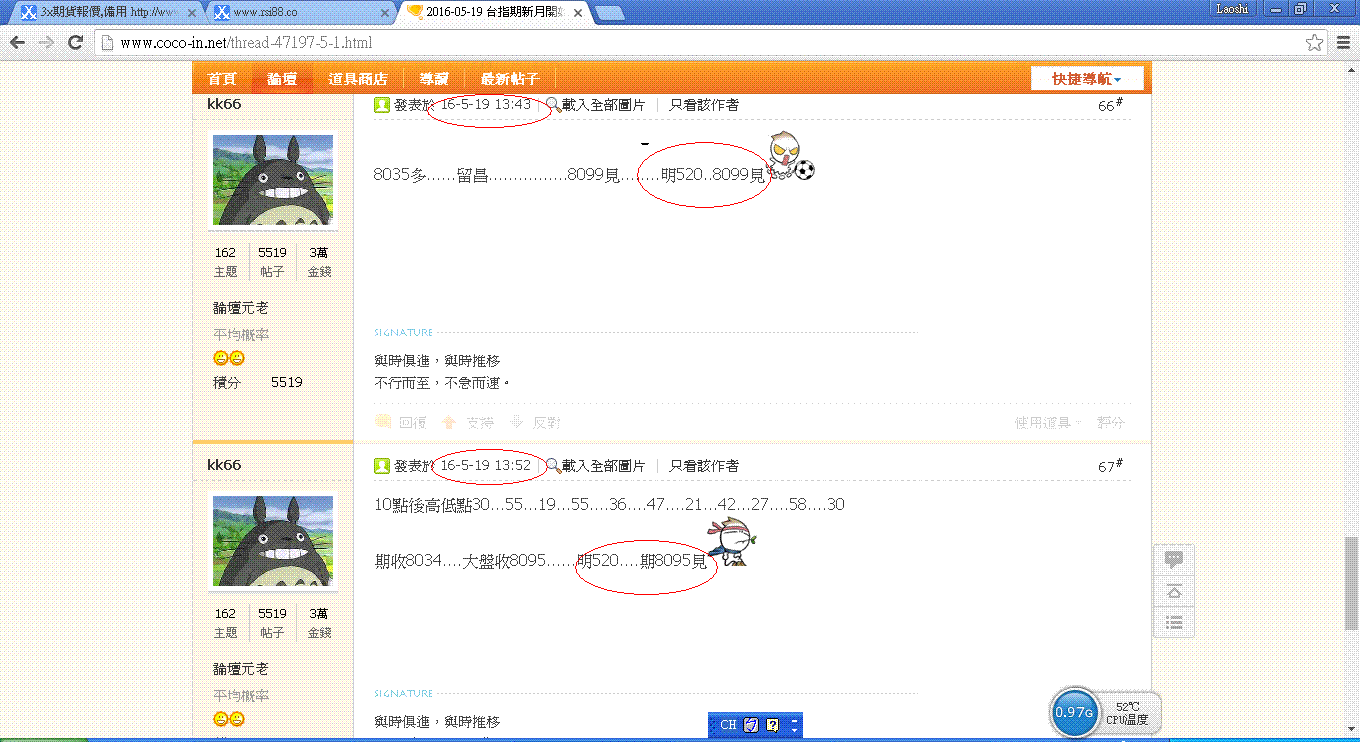Switch to the www.rsi88.co tab
This screenshot has height=742, width=1360.
(x=301, y=13)
